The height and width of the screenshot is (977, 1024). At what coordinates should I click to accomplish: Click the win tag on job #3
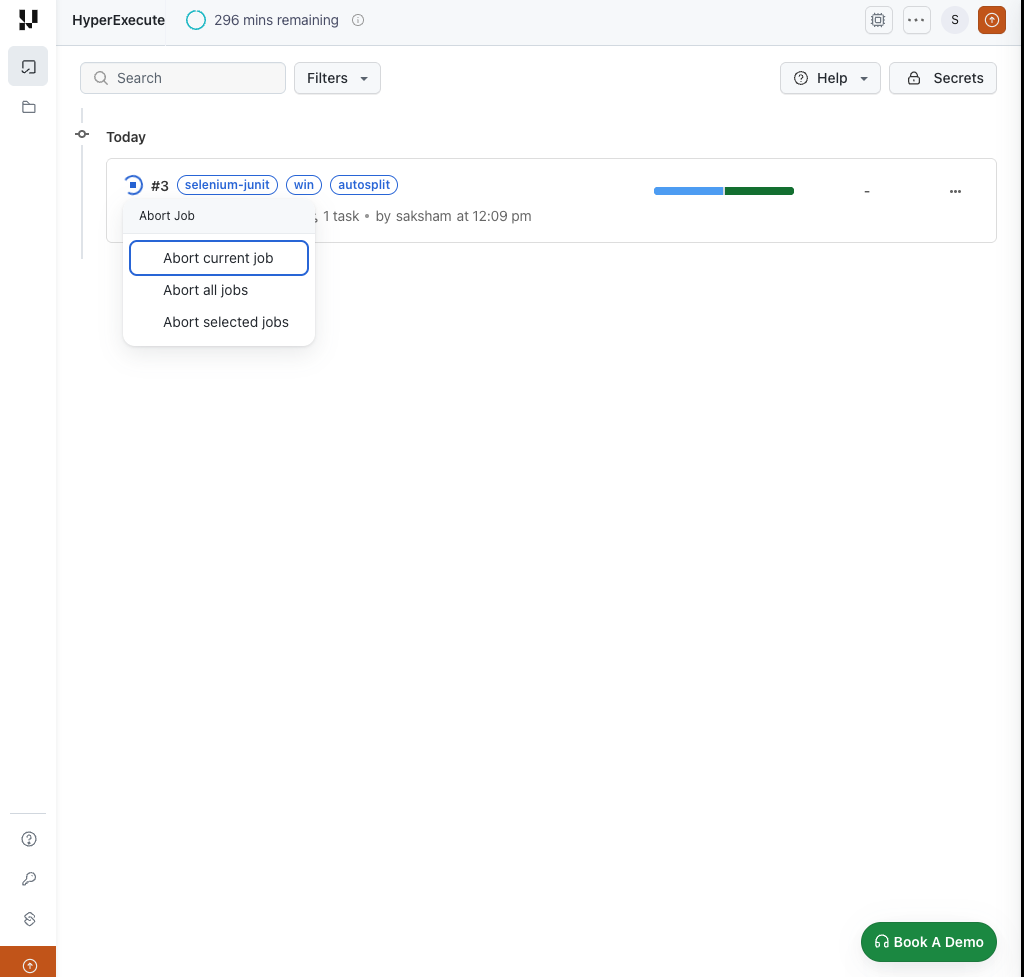304,185
